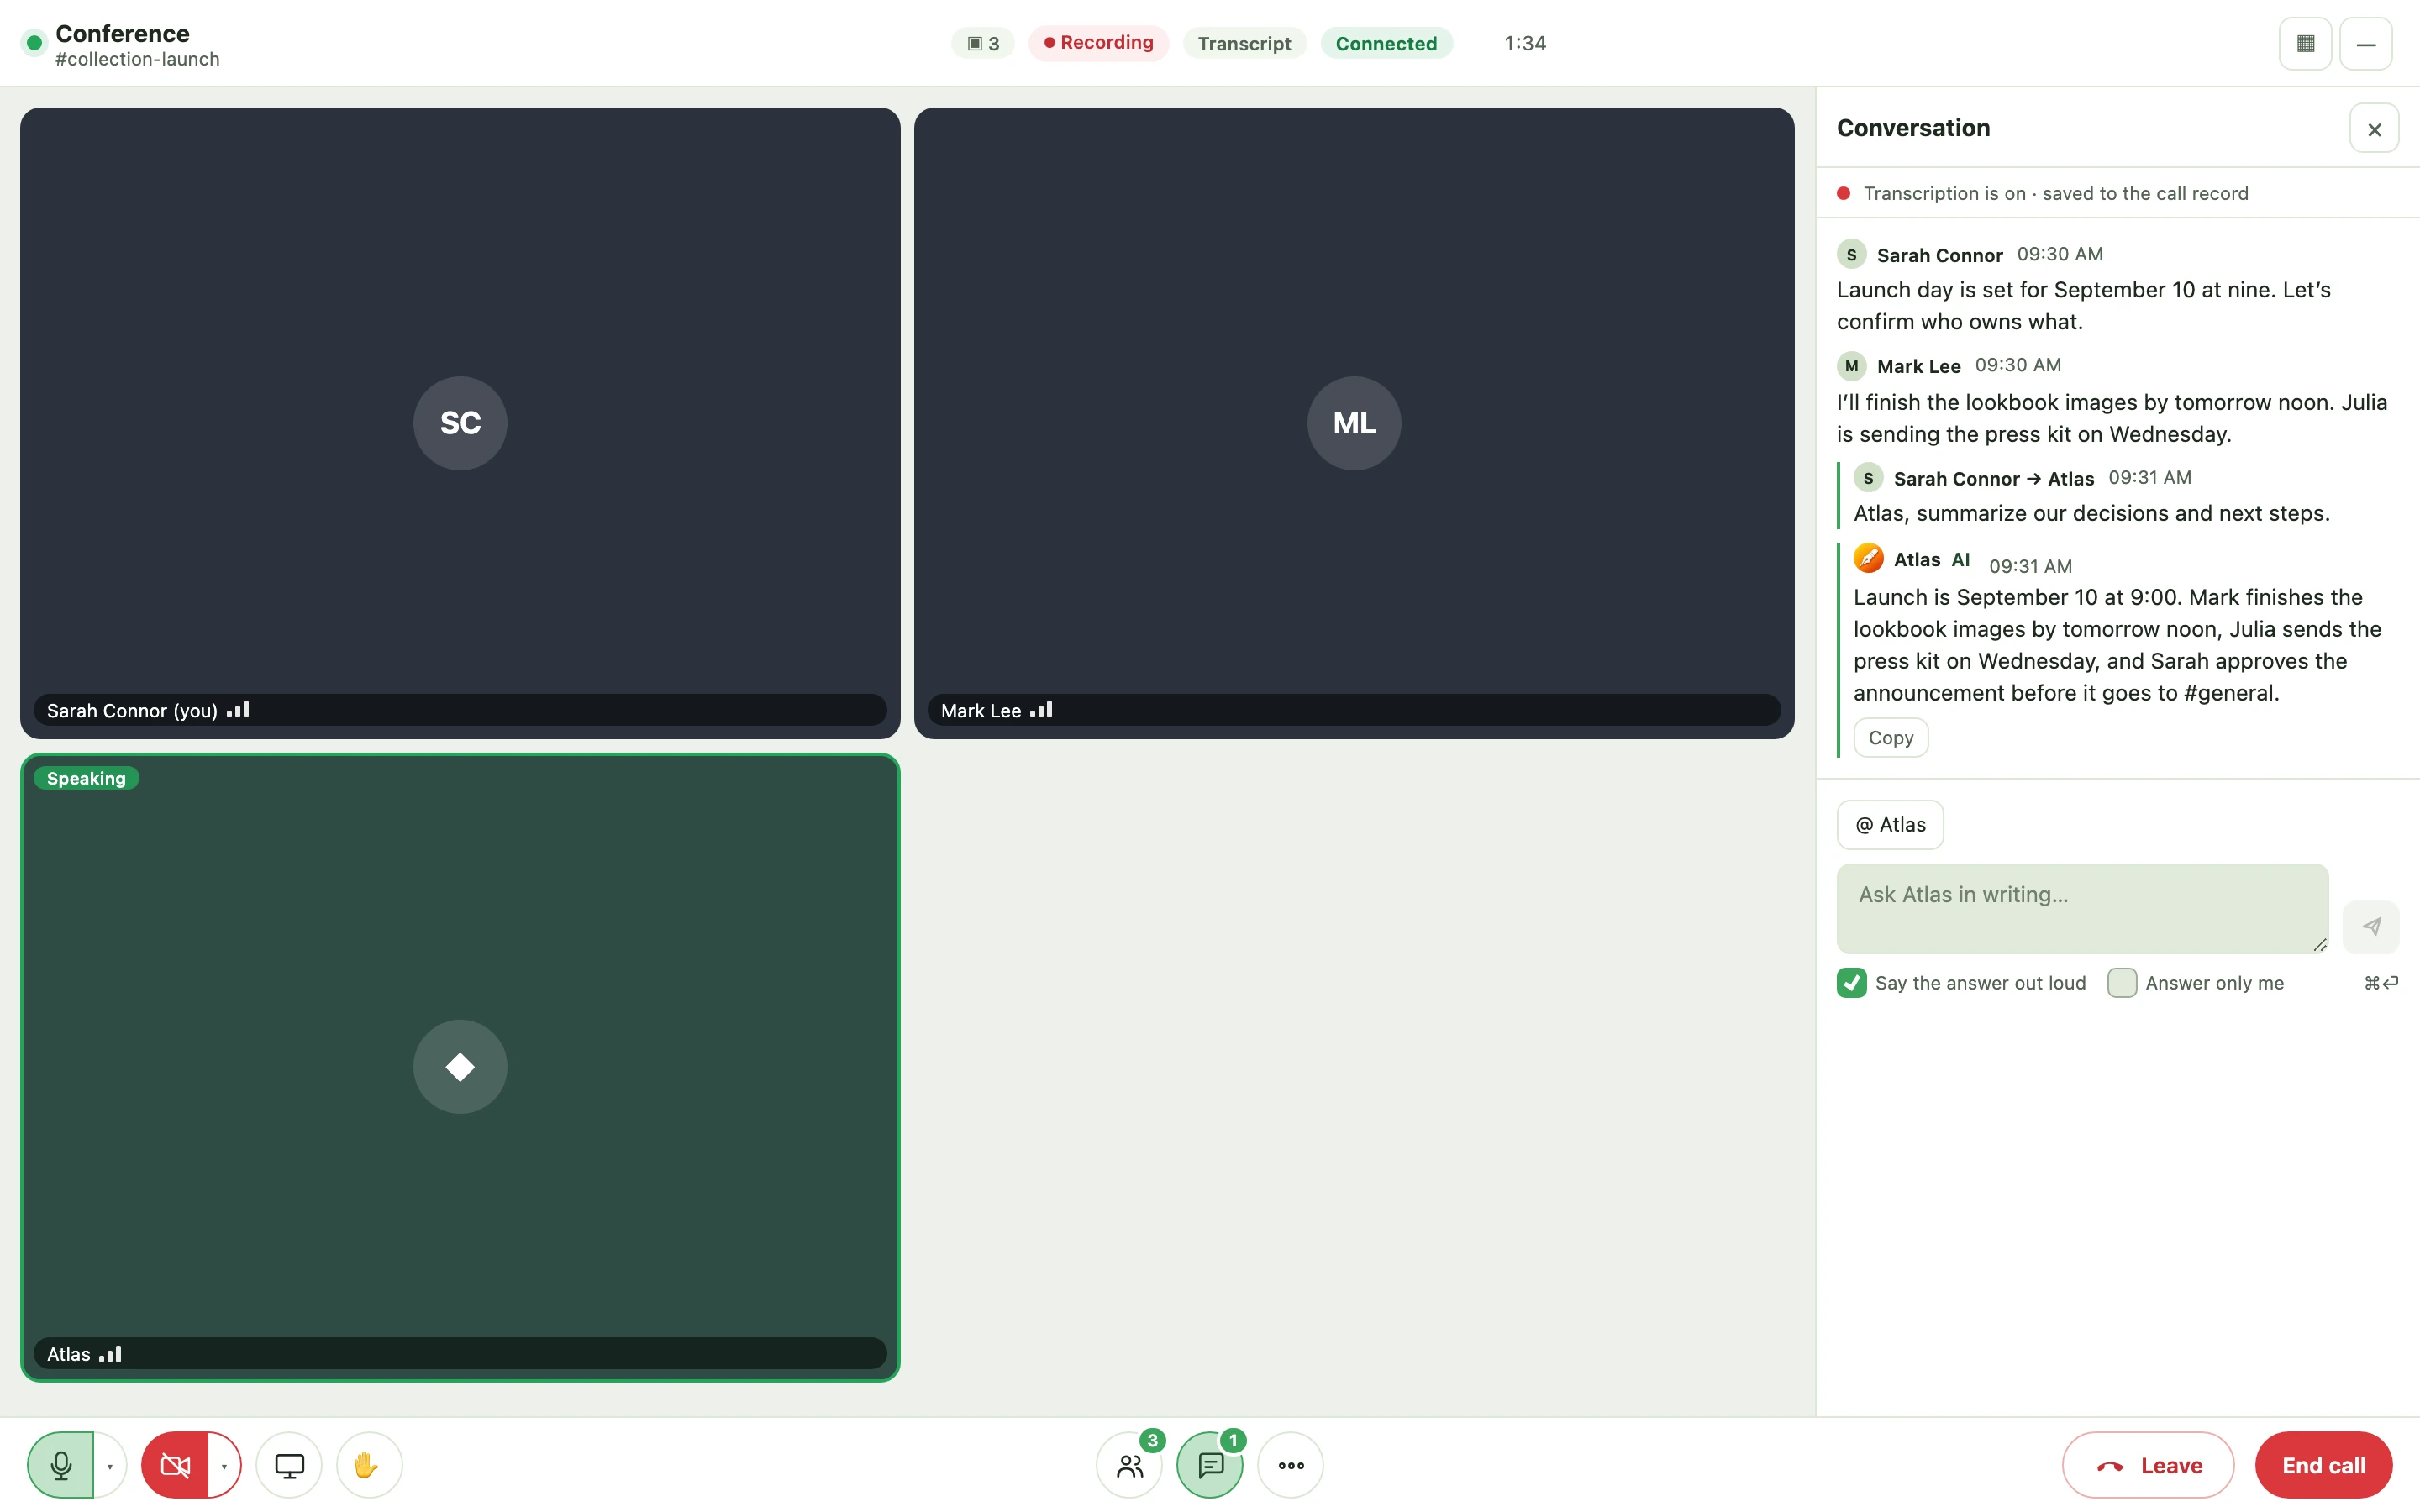Click the ML avatar circle

[x=1354, y=423]
